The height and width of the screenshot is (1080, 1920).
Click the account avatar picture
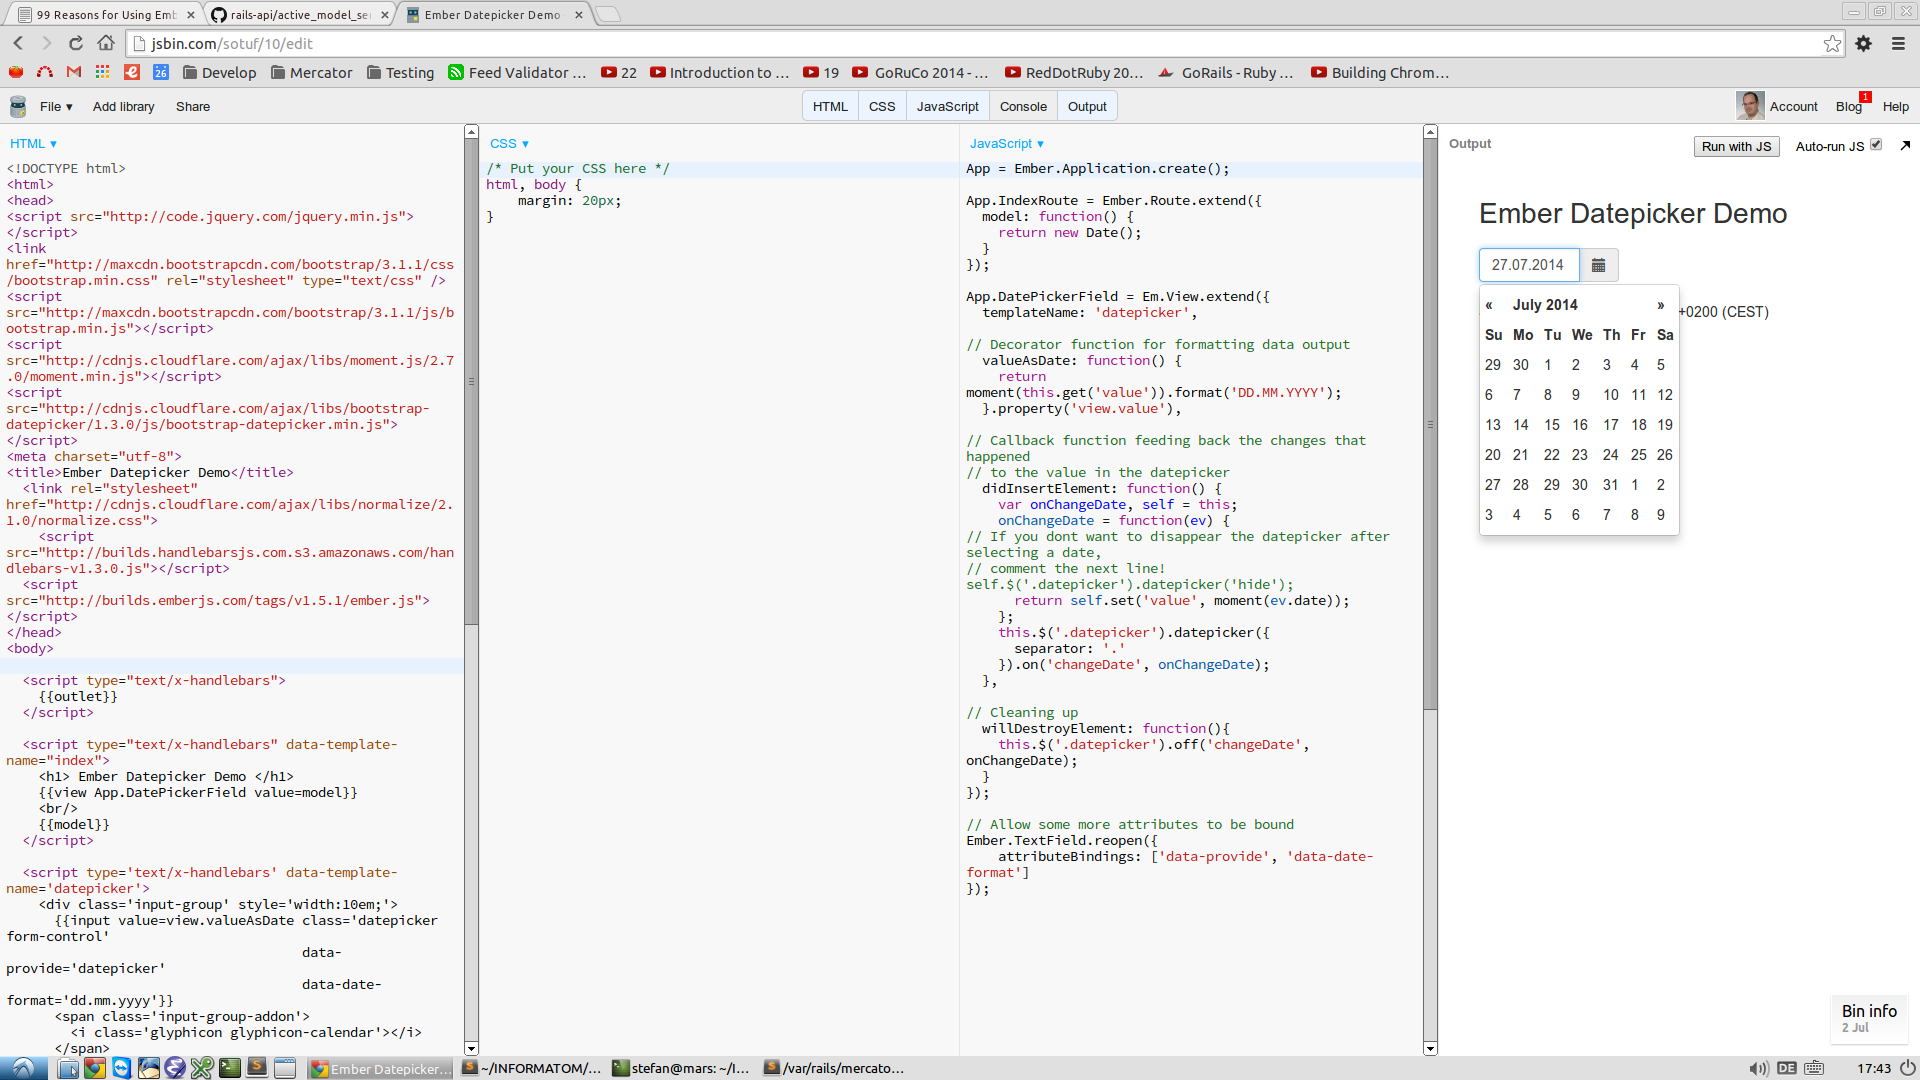point(1750,106)
